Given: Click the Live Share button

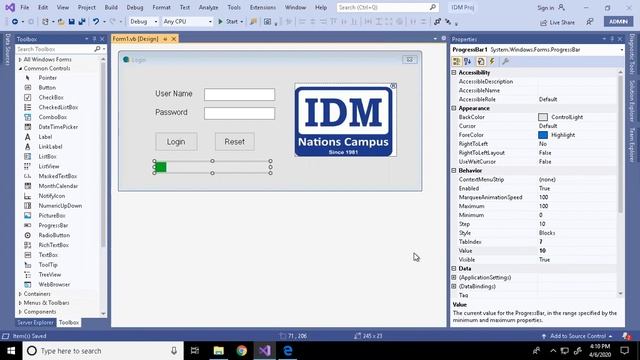Looking at the screenshot, I should click(557, 22).
